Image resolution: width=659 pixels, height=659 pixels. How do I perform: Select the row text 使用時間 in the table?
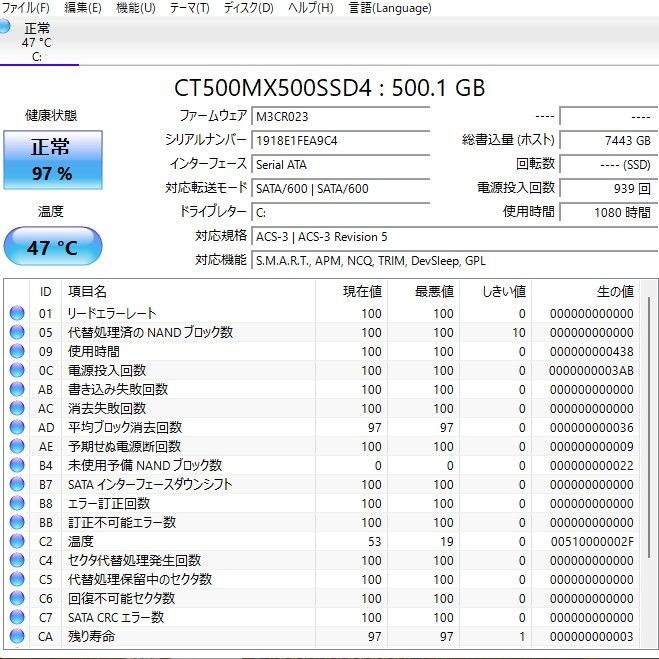tap(94, 351)
